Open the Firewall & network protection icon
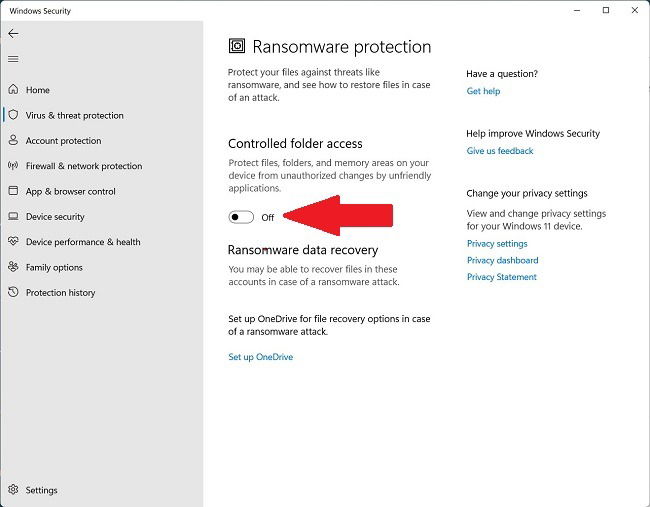This screenshot has width=650, height=507. point(14,166)
